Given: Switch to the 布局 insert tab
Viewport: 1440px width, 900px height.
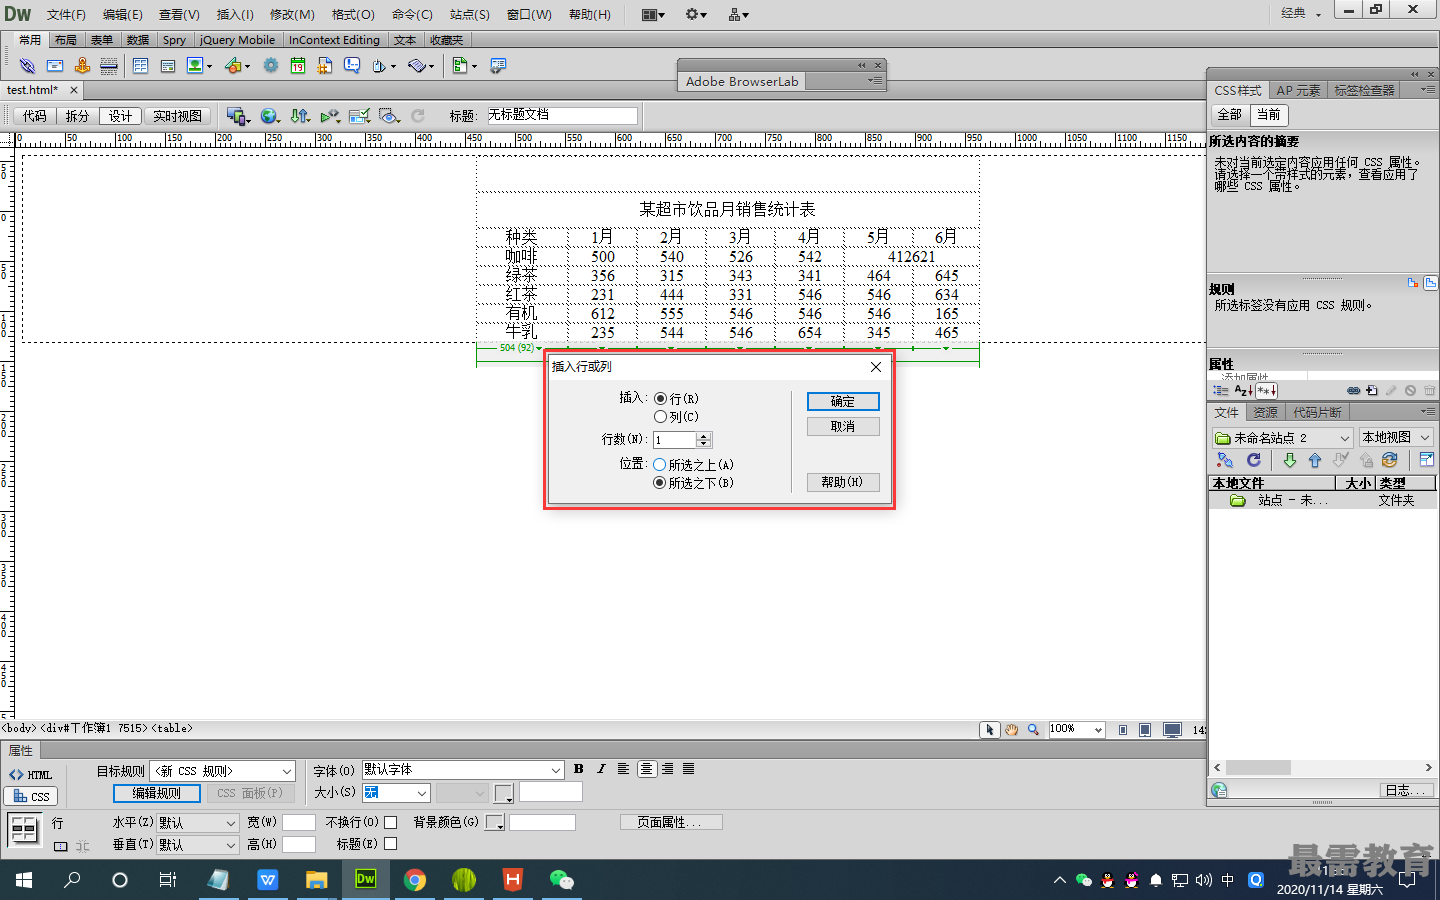Looking at the screenshot, I should click(65, 40).
